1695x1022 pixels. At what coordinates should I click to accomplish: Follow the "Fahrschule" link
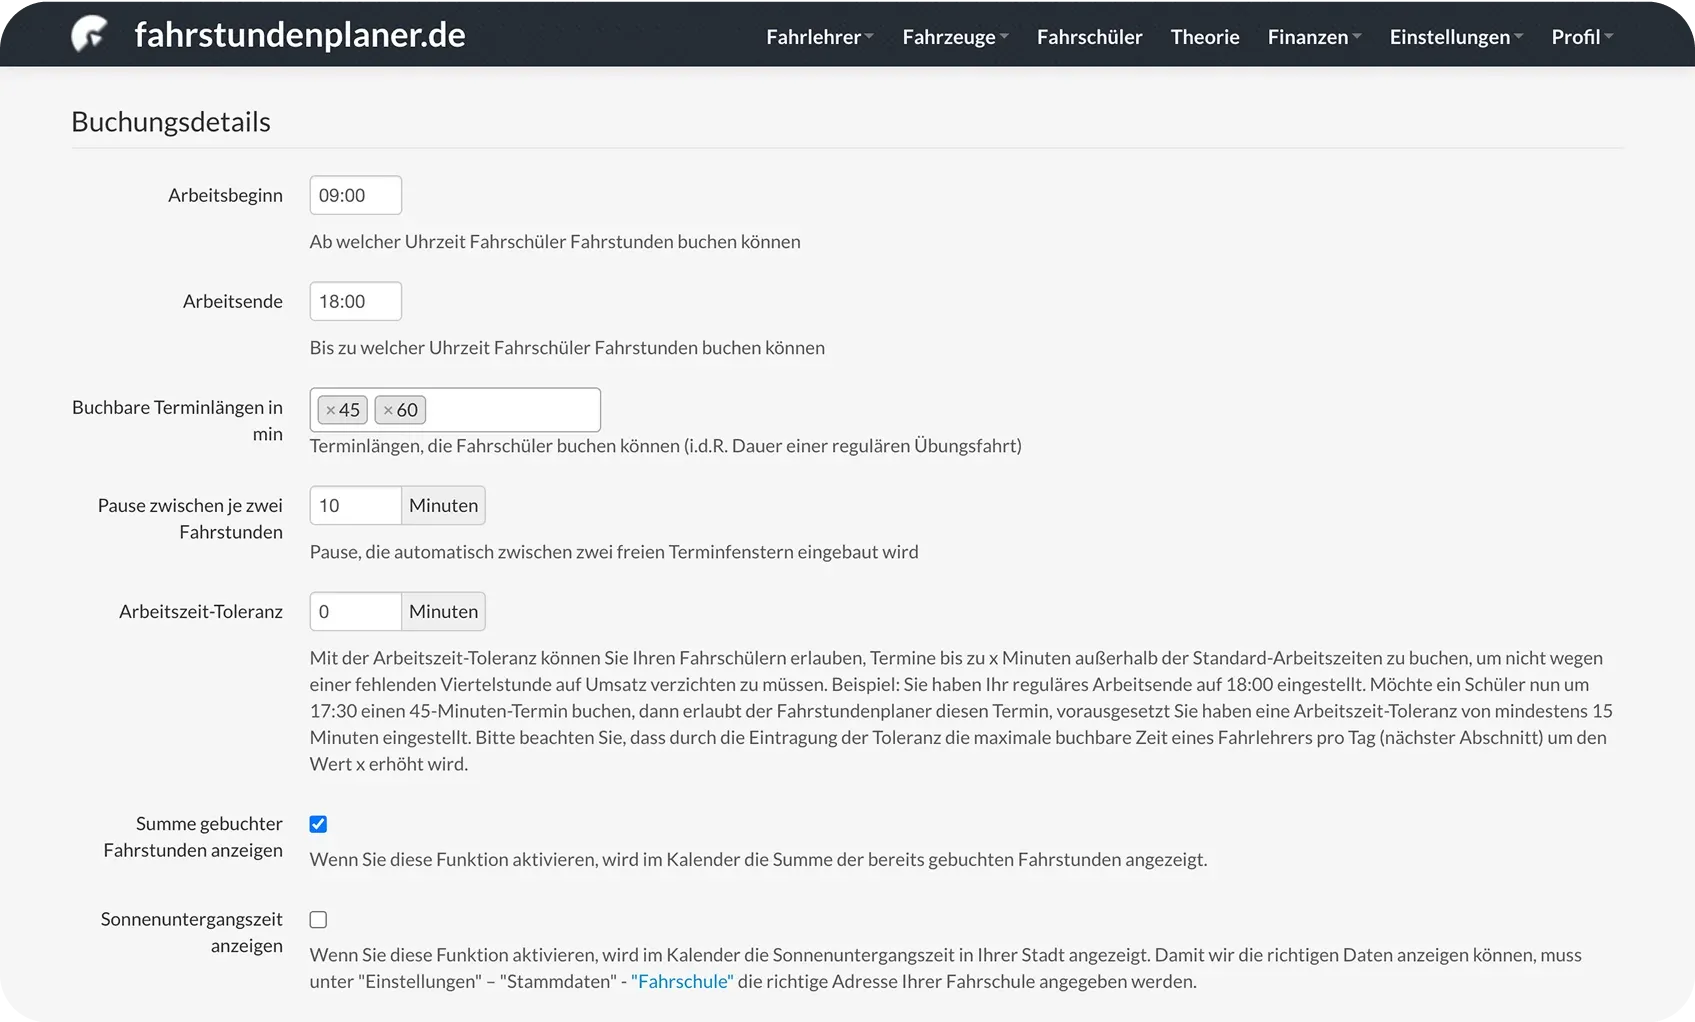click(x=682, y=982)
